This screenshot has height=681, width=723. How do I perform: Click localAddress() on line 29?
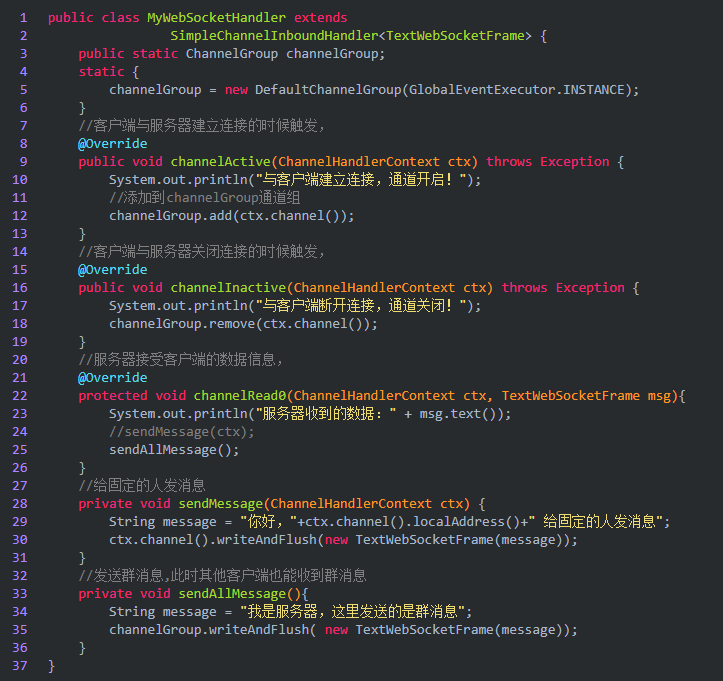point(466,521)
